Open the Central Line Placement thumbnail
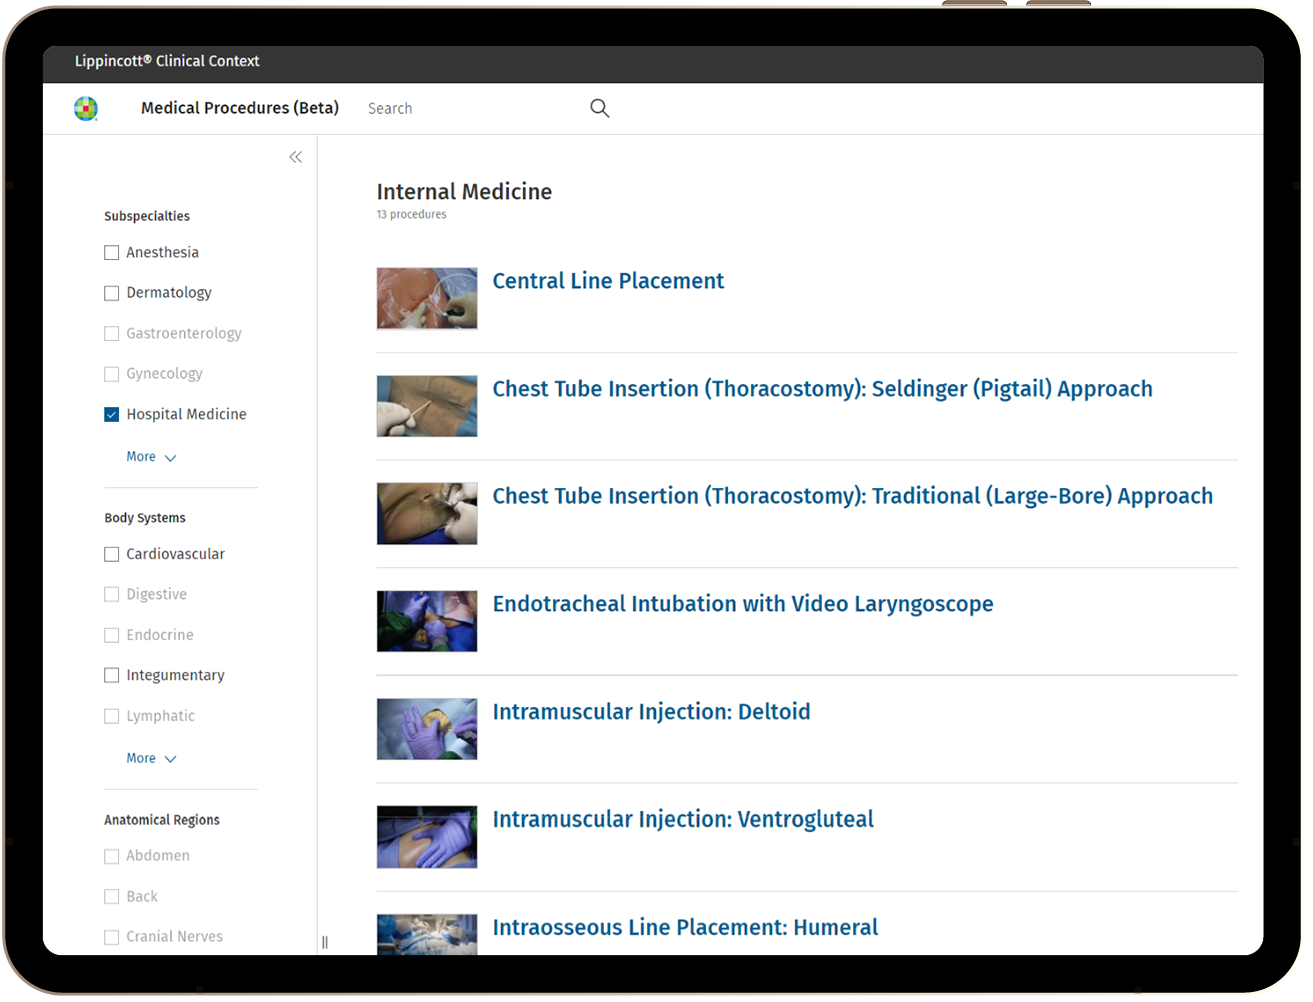Viewport: 1313px width, 1002px height. pyautogui.click(x=427, y=298)
